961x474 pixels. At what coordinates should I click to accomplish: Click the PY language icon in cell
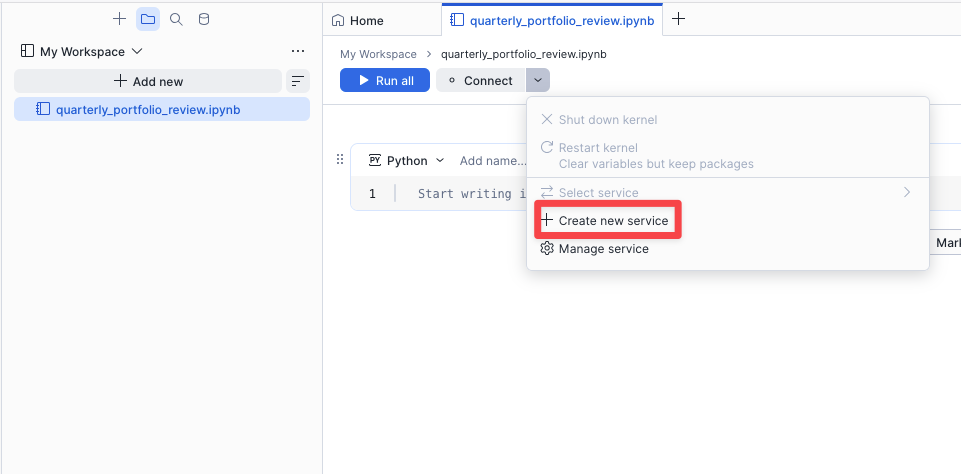click(374, 161)
